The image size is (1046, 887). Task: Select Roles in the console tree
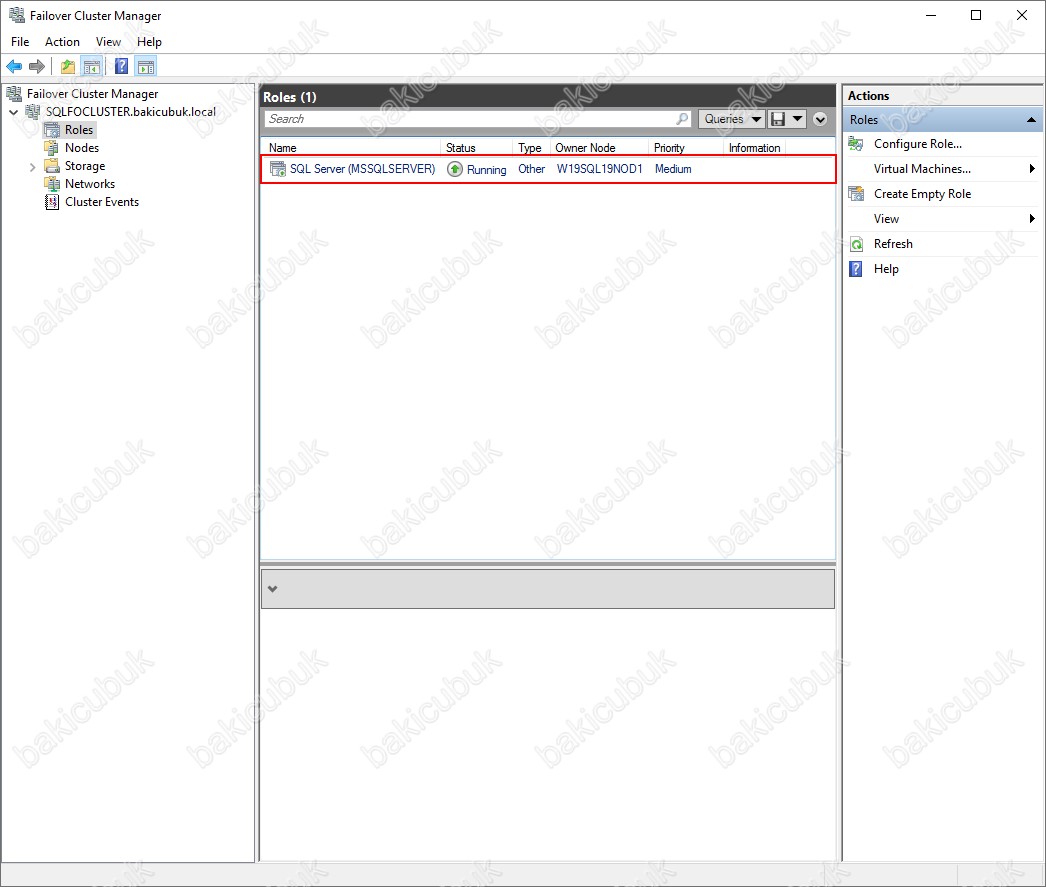(79, 129)
